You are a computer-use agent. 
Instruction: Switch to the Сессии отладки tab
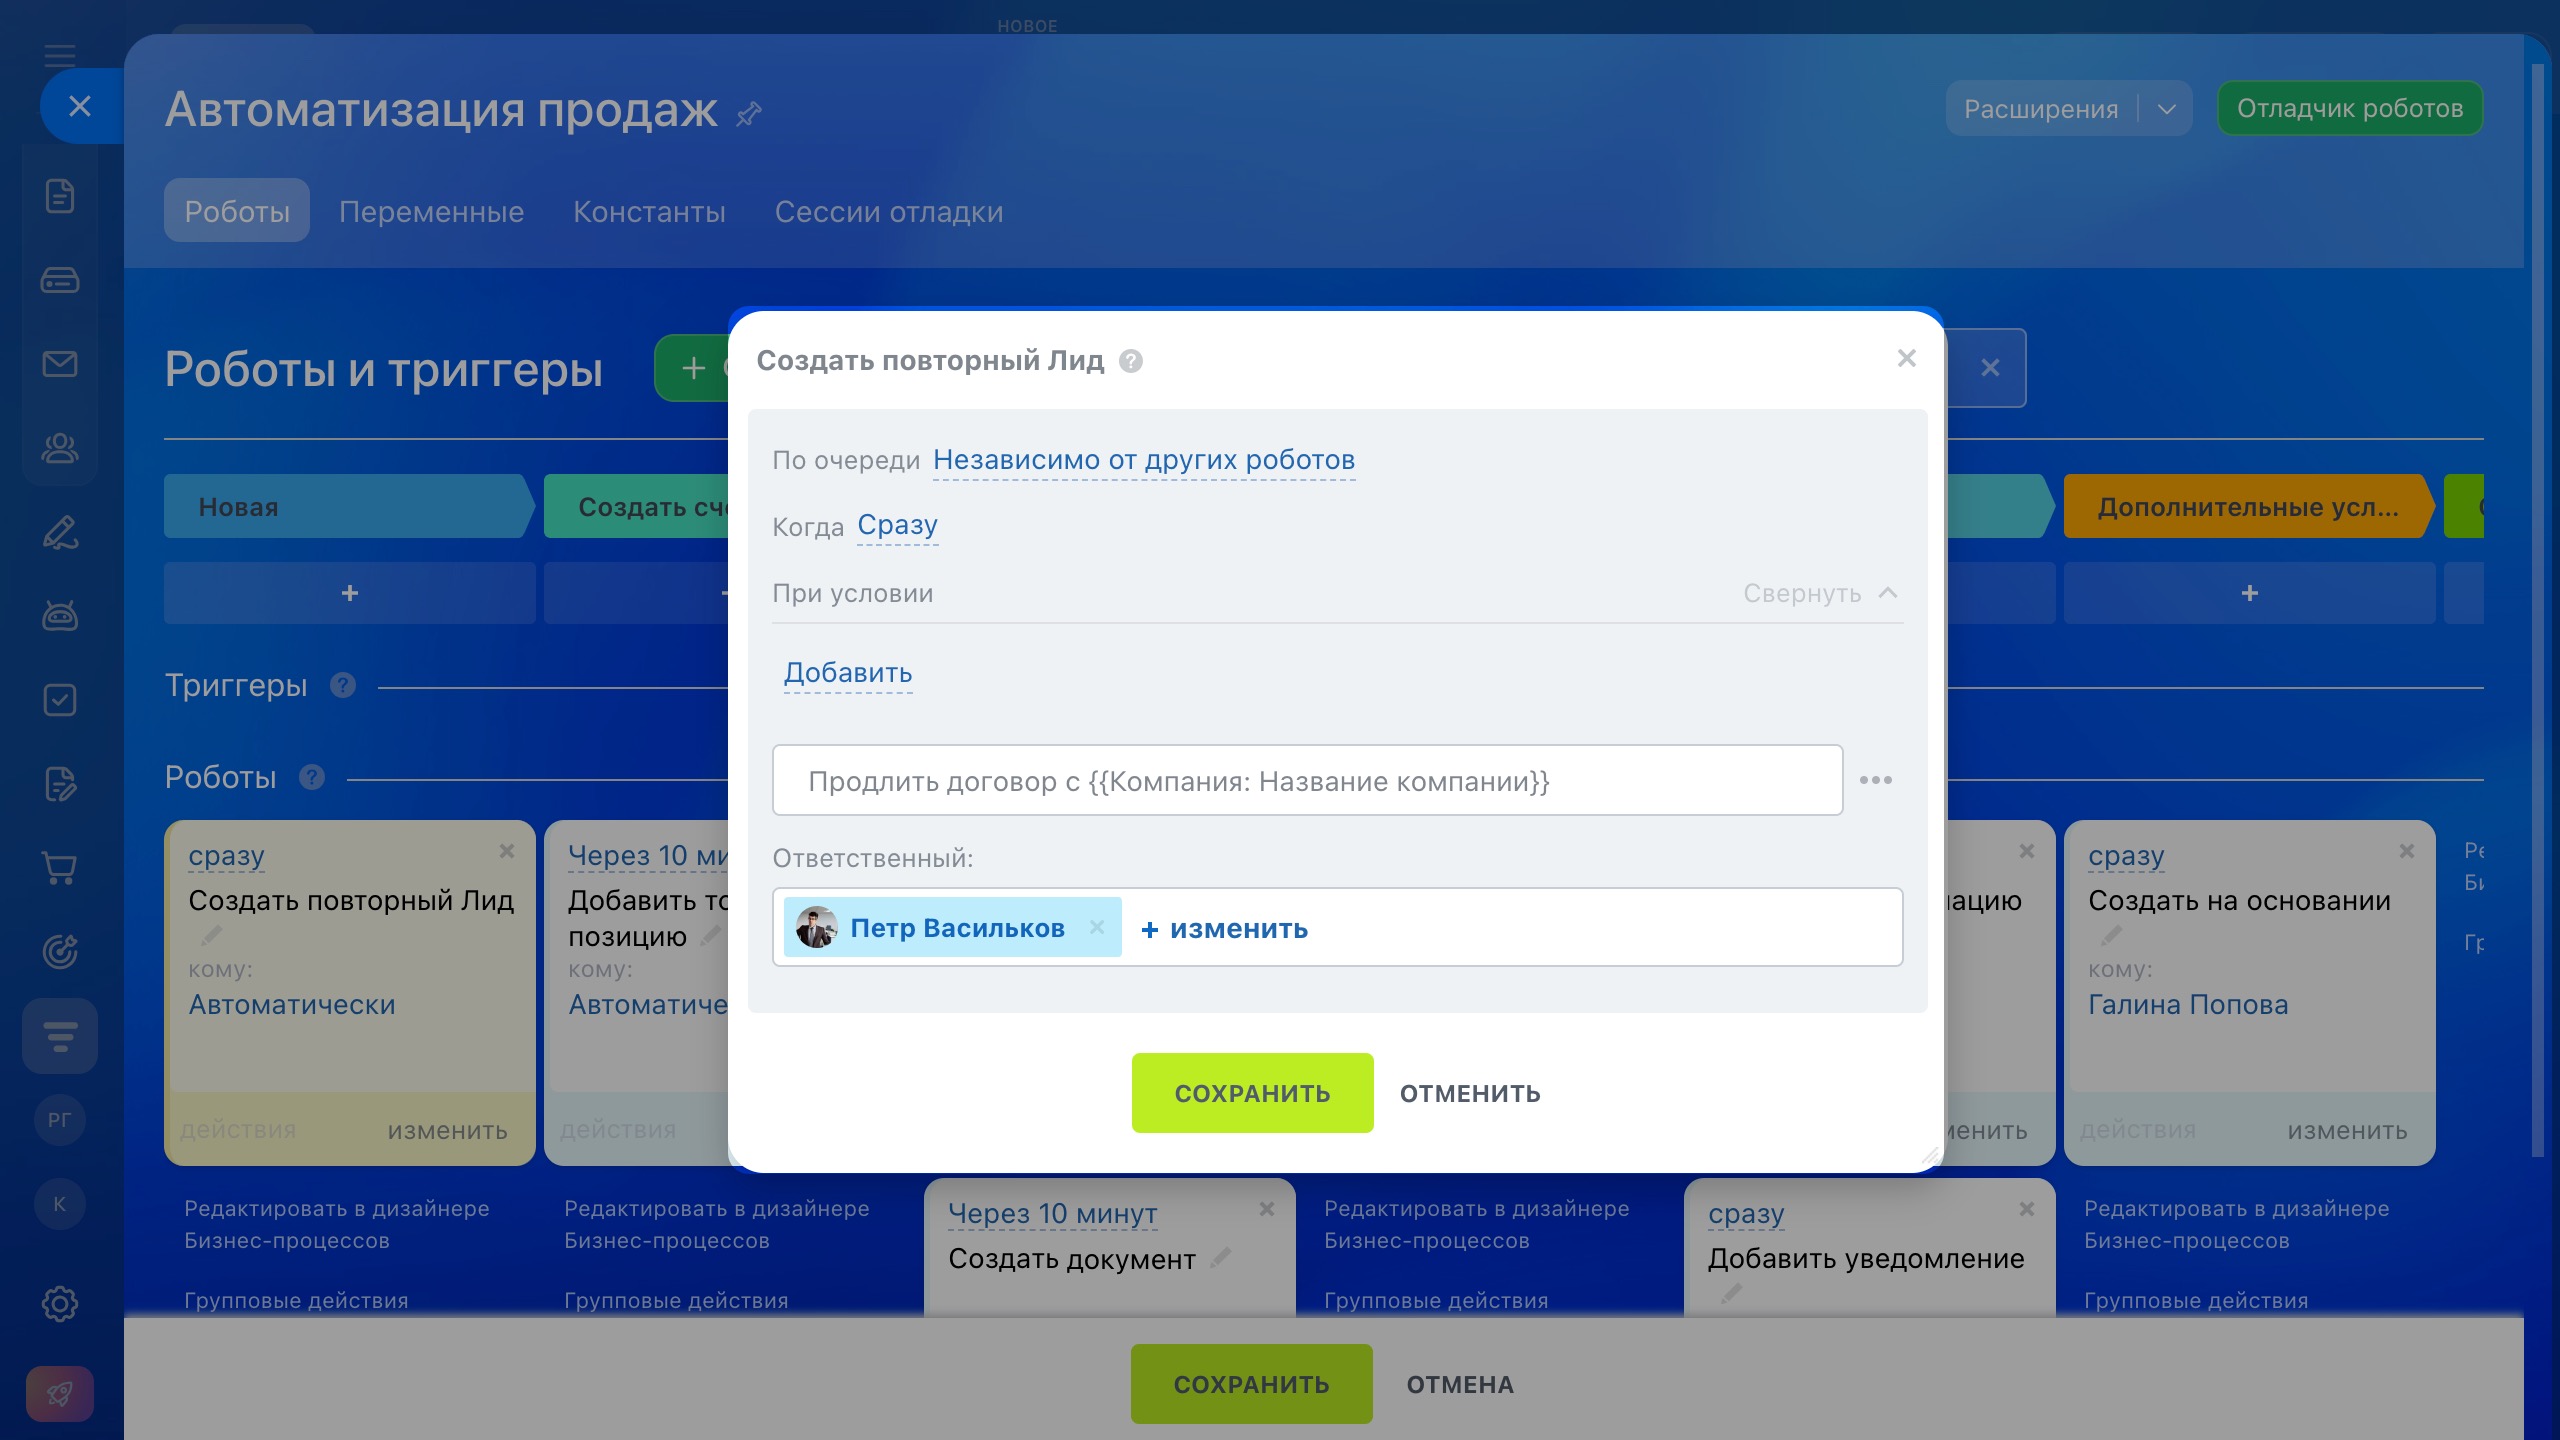tap(888, 212)
